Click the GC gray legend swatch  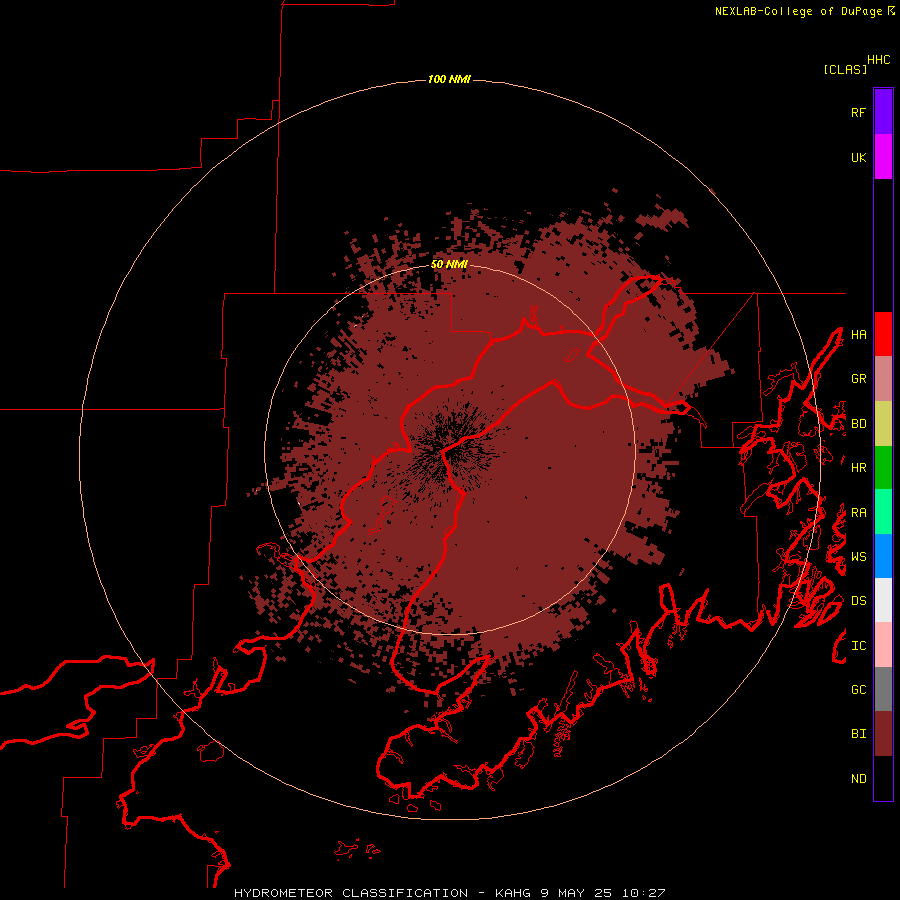(x=883, y=689)
